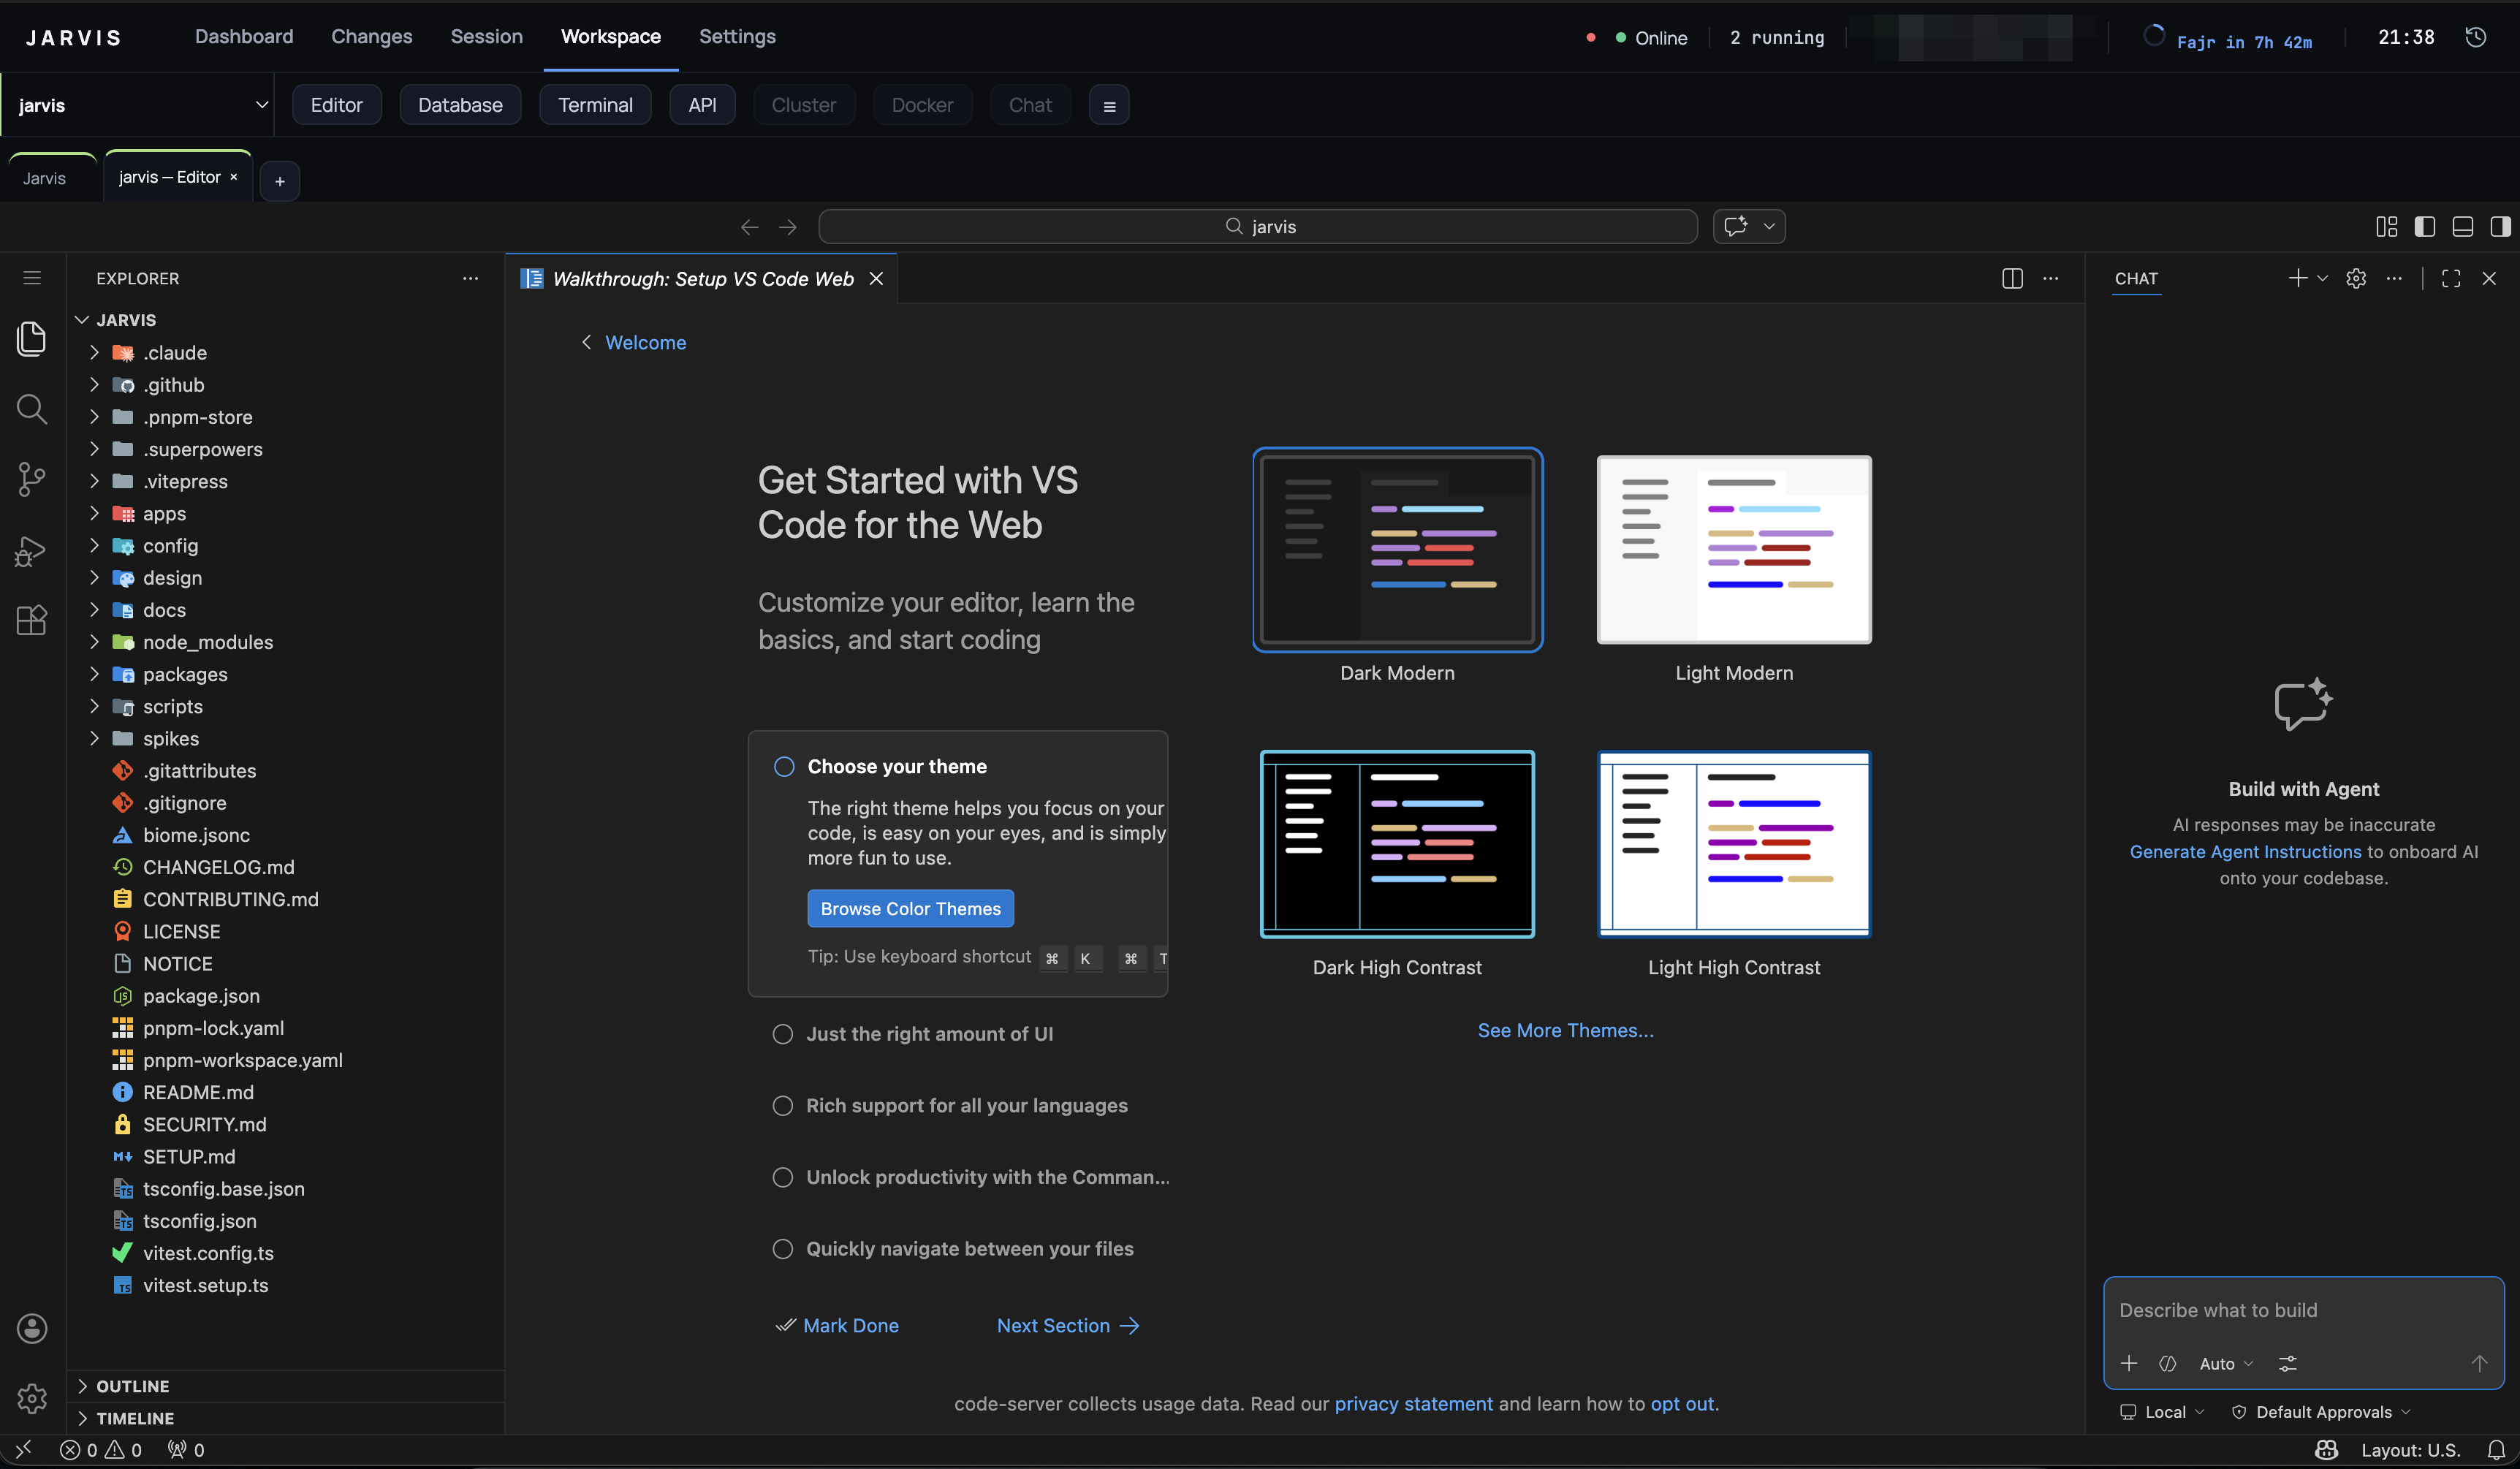The height and width of the screenshot is (1469, 2520).
Task: Click the history clock icon near 21:38
Action: [2476, 37]
